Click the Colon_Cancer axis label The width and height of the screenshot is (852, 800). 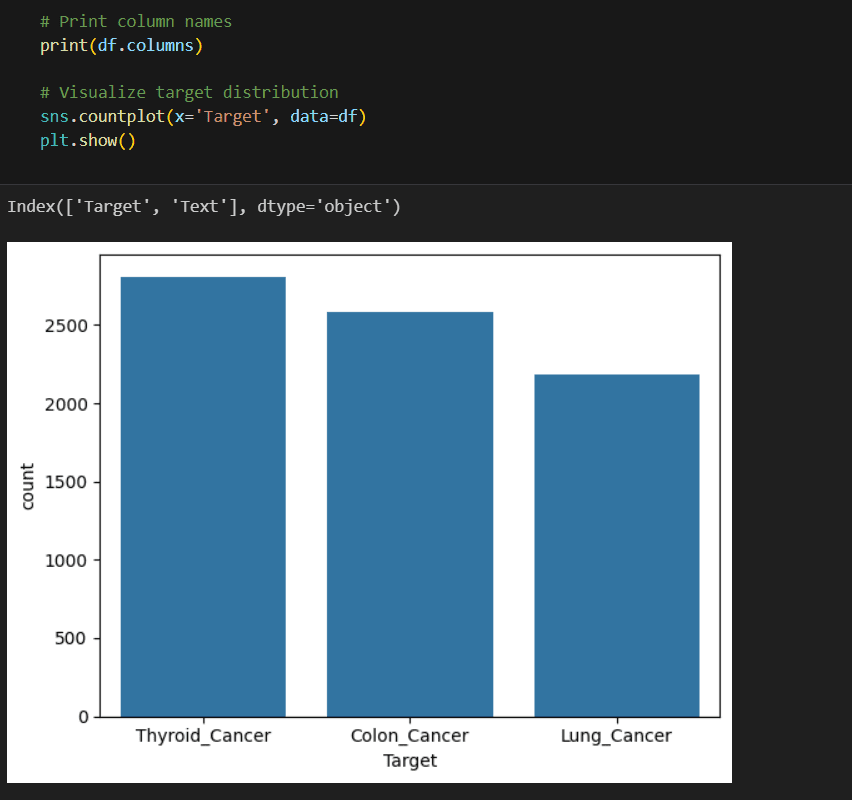pyautogui.click(x=410, y=736)
